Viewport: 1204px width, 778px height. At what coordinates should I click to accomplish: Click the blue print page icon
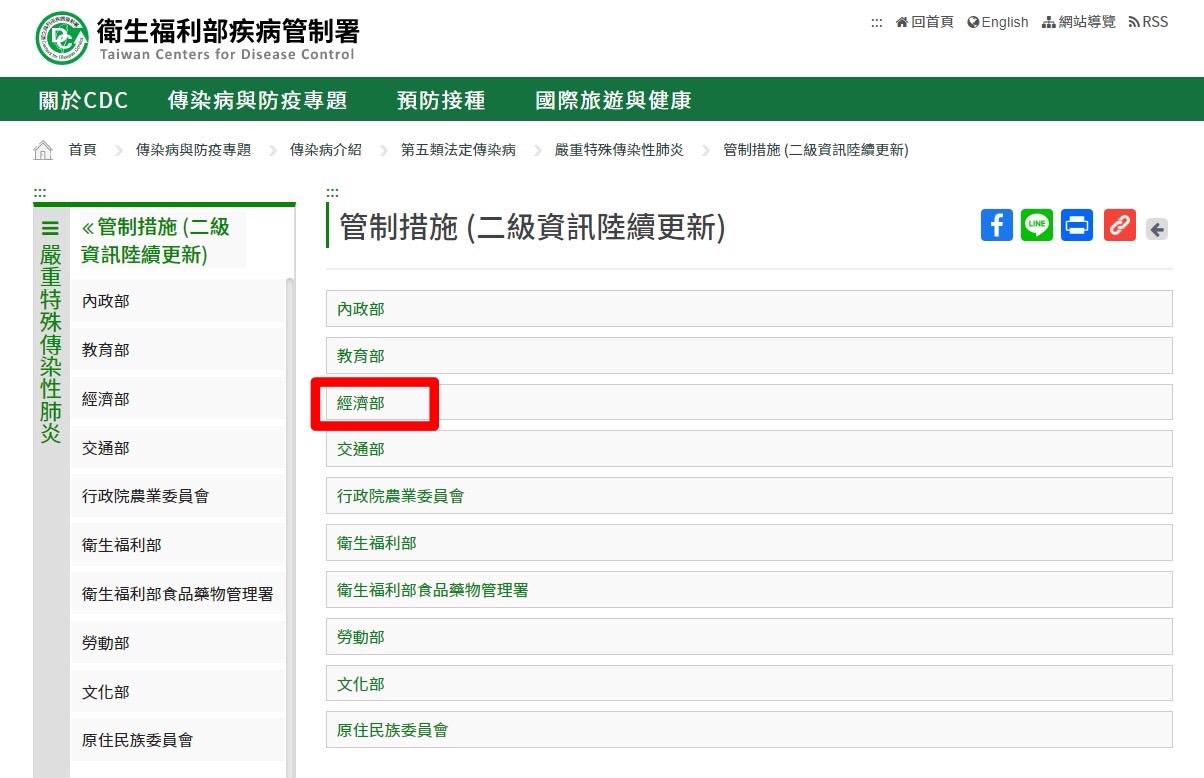1077,225
